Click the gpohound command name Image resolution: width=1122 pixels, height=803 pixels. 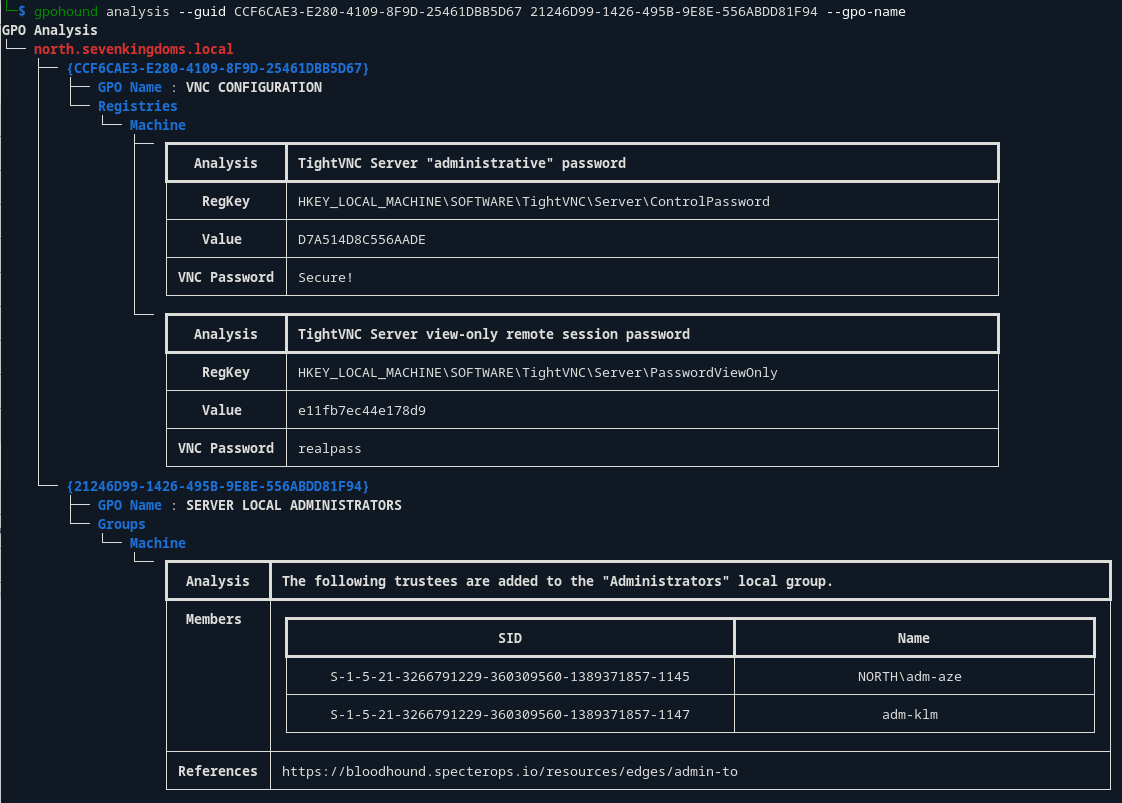point(66,11)
